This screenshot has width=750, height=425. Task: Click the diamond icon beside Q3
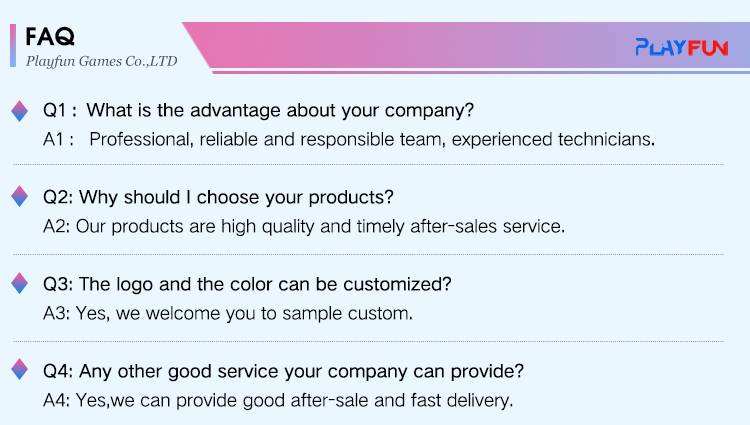click(x=19, y=284)
